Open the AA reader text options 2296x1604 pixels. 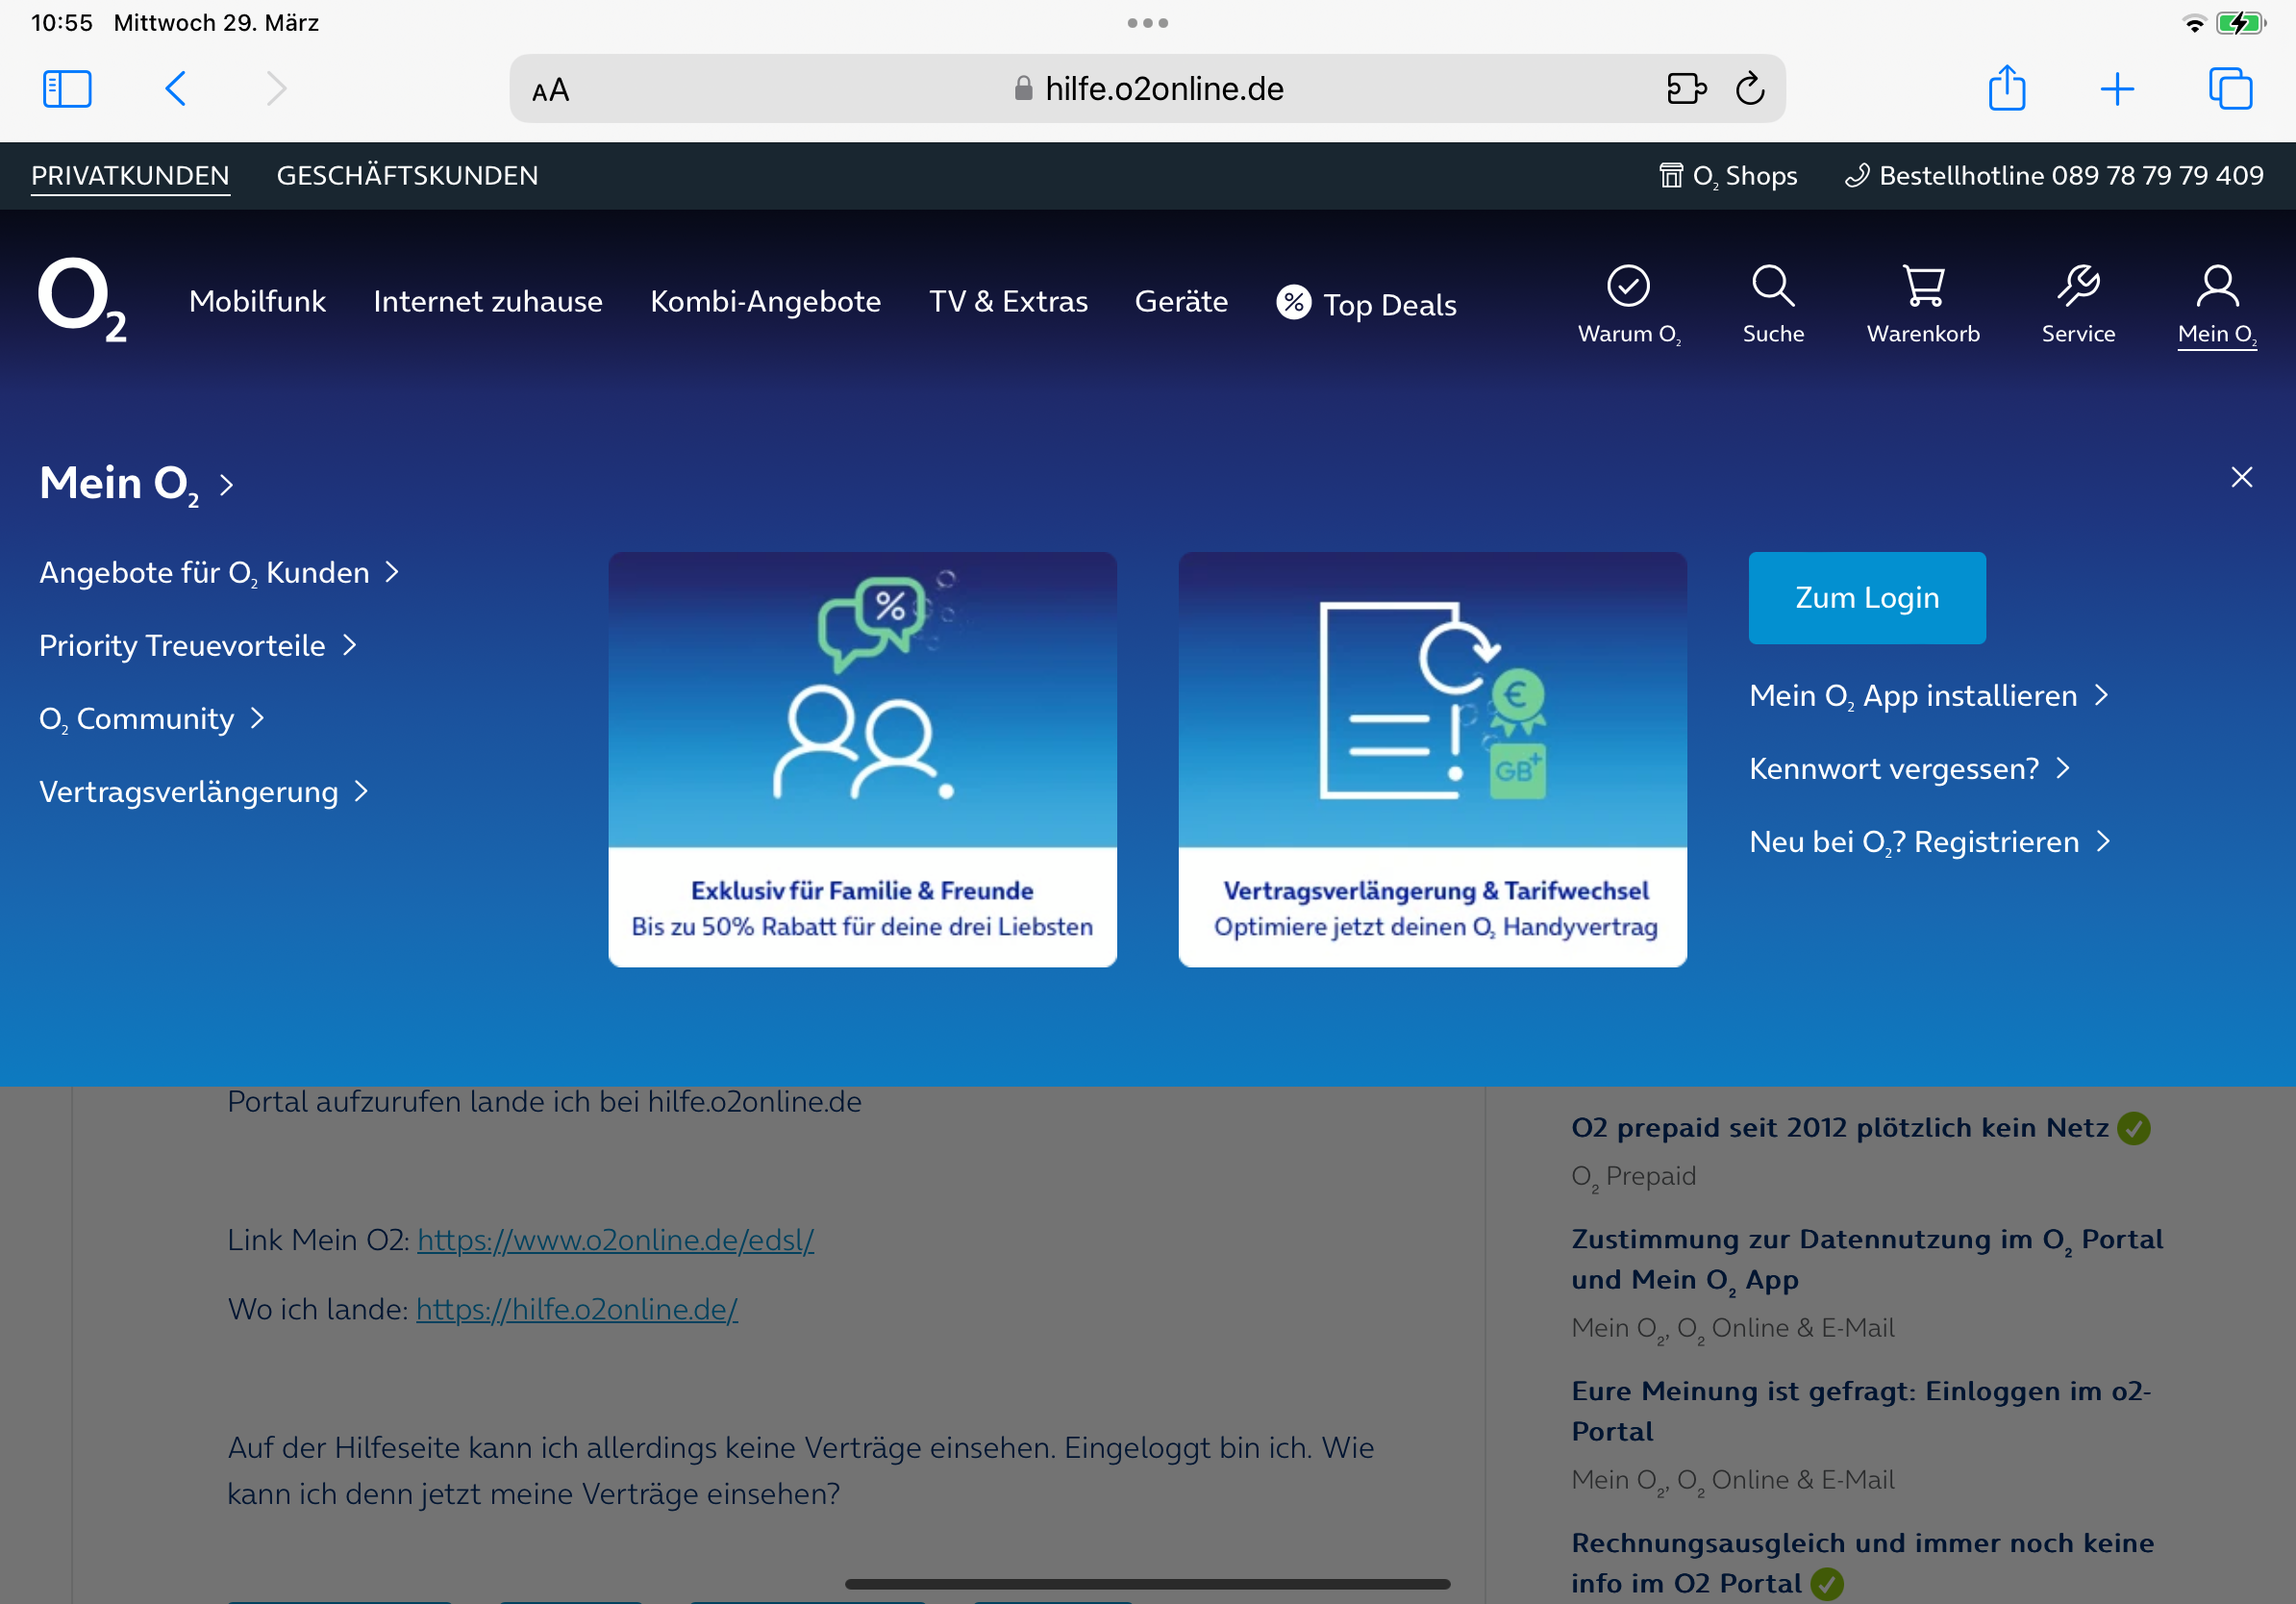[x=550, y=91]
